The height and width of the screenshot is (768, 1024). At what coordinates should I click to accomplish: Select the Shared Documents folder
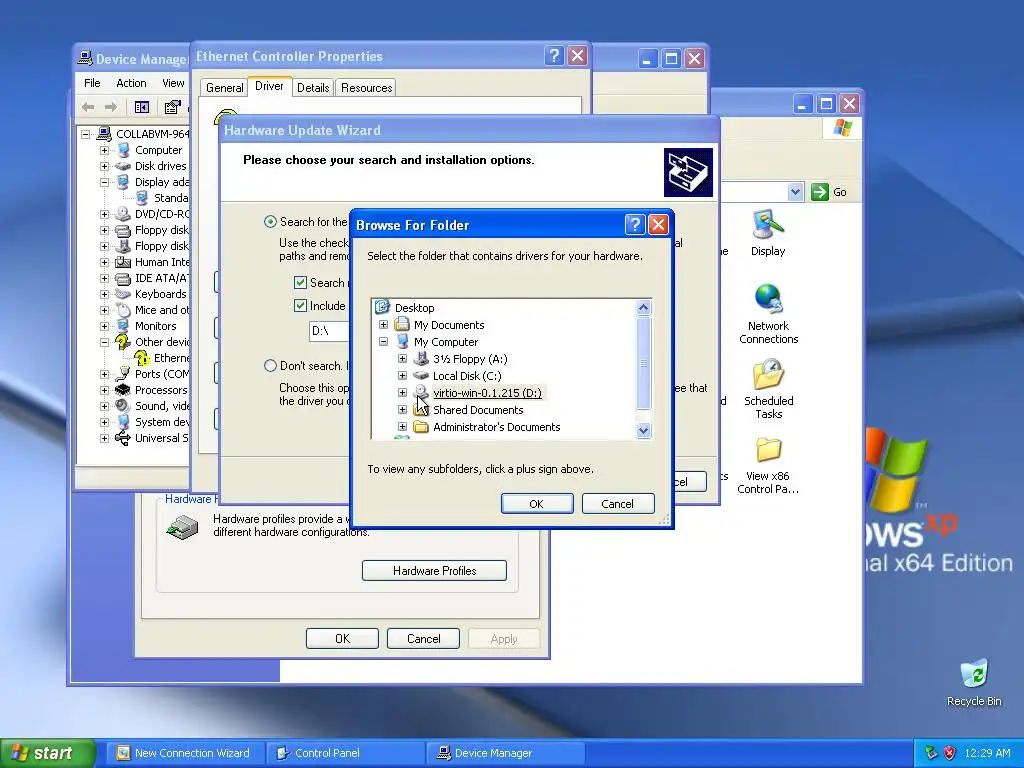click(x=478, y=409)
